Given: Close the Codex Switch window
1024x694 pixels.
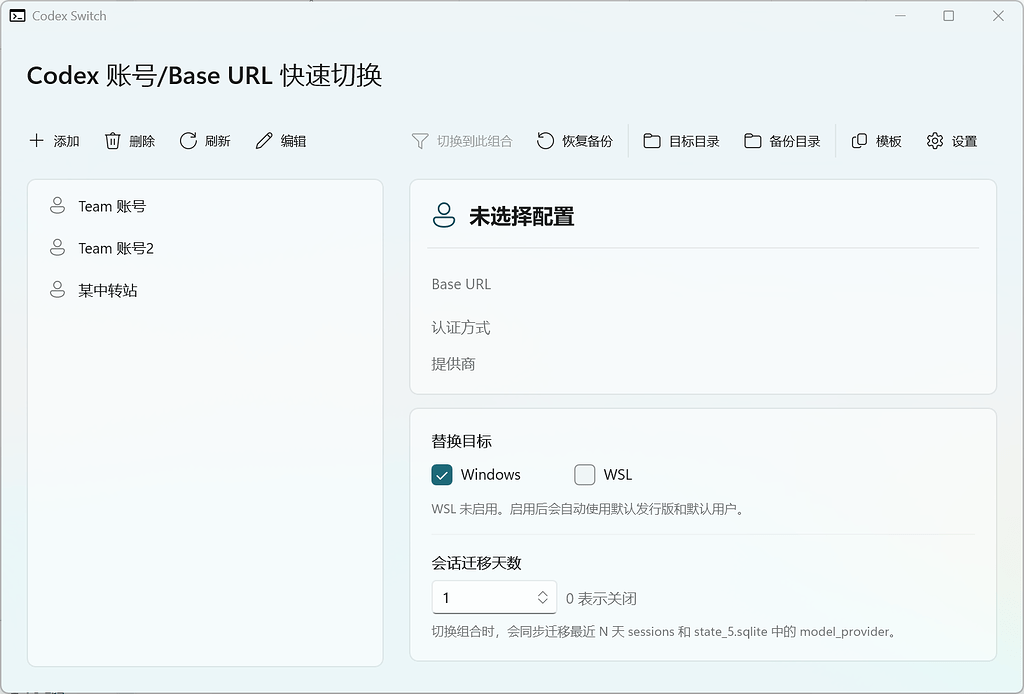Looking at the screenshot, I should [998, 16].
